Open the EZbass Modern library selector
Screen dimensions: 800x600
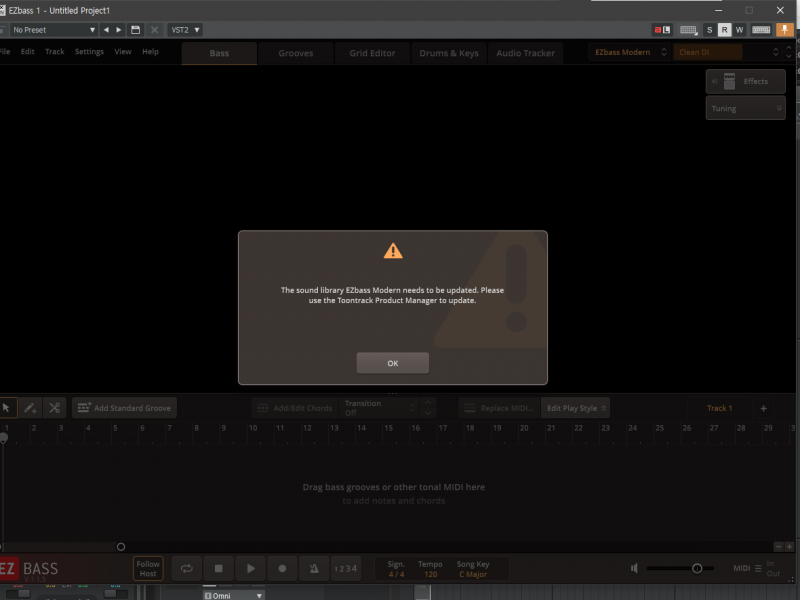click(630, 52)
